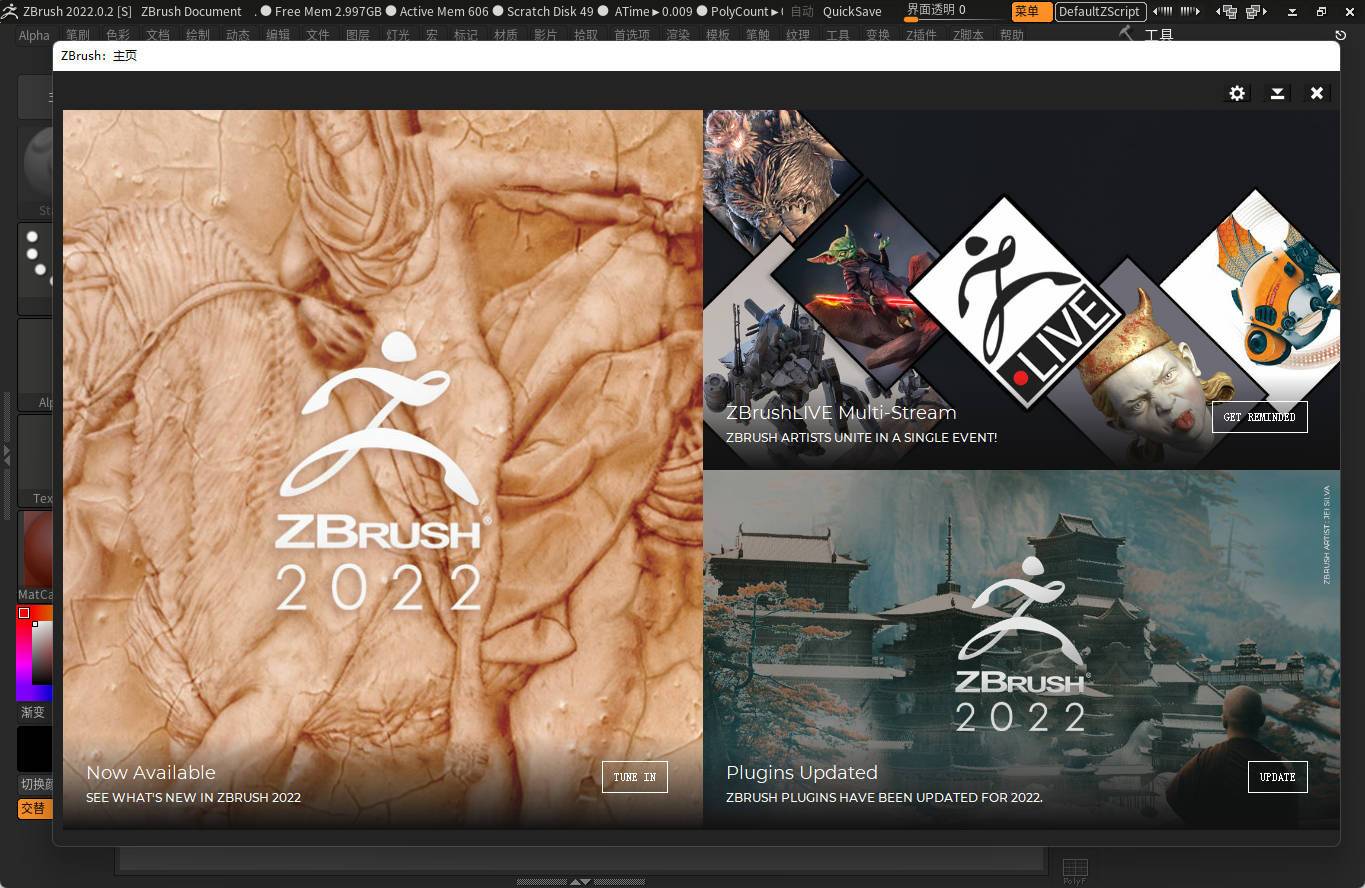Minimize the ZBrush application window
The height and width of the screenshot is (888, 1365).
(1292, 12)
